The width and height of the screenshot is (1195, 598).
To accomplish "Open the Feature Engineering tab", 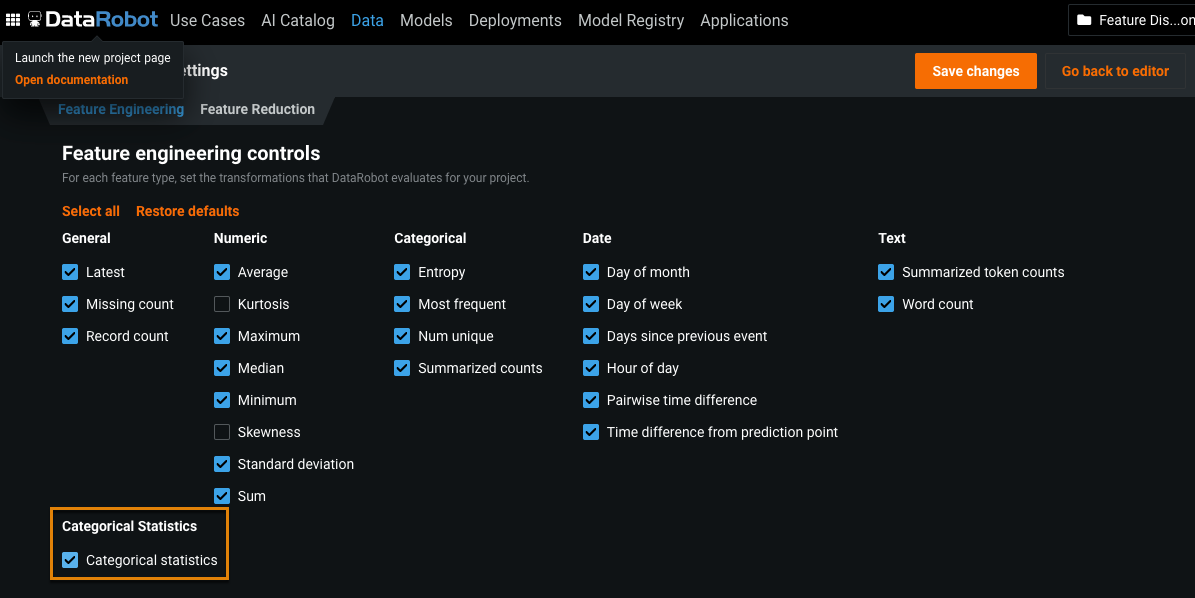I will 121,109.
